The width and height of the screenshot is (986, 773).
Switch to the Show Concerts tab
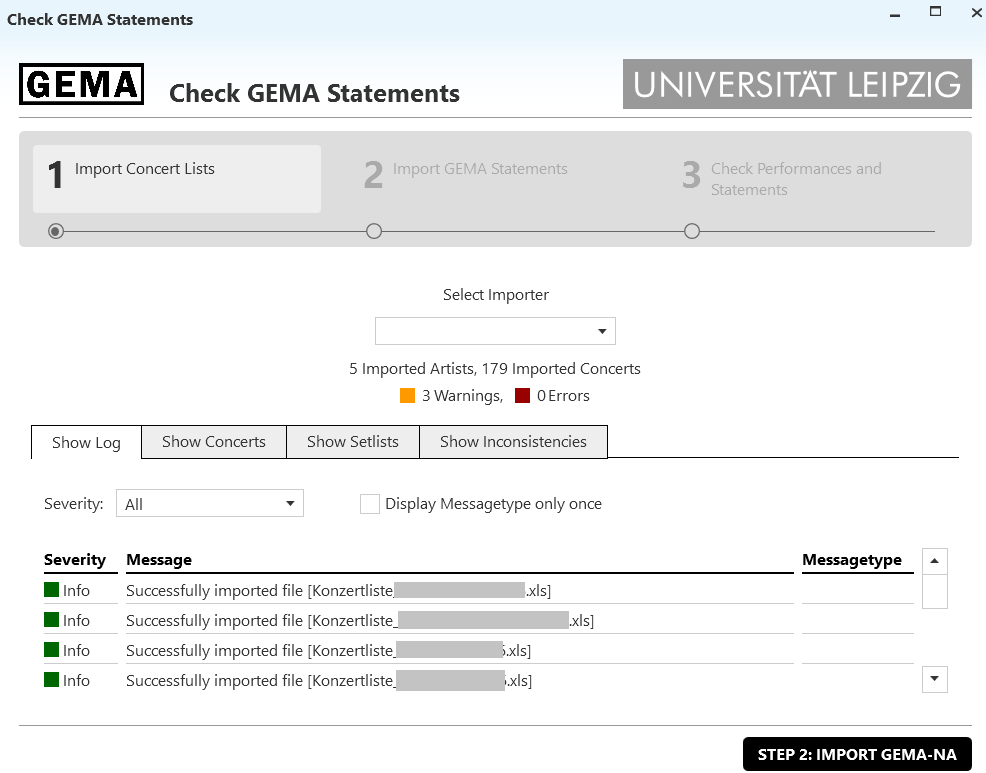(x=214, y=442)
